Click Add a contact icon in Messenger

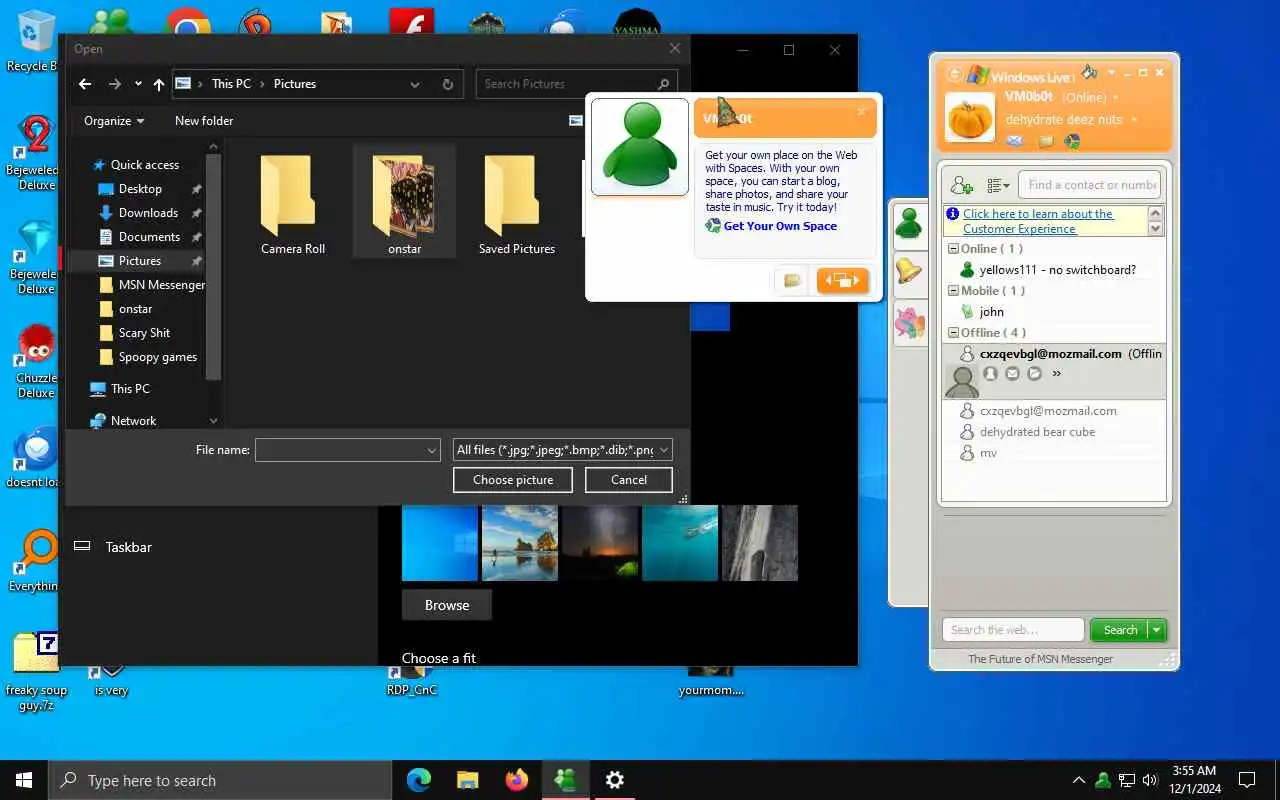[962, 185]
